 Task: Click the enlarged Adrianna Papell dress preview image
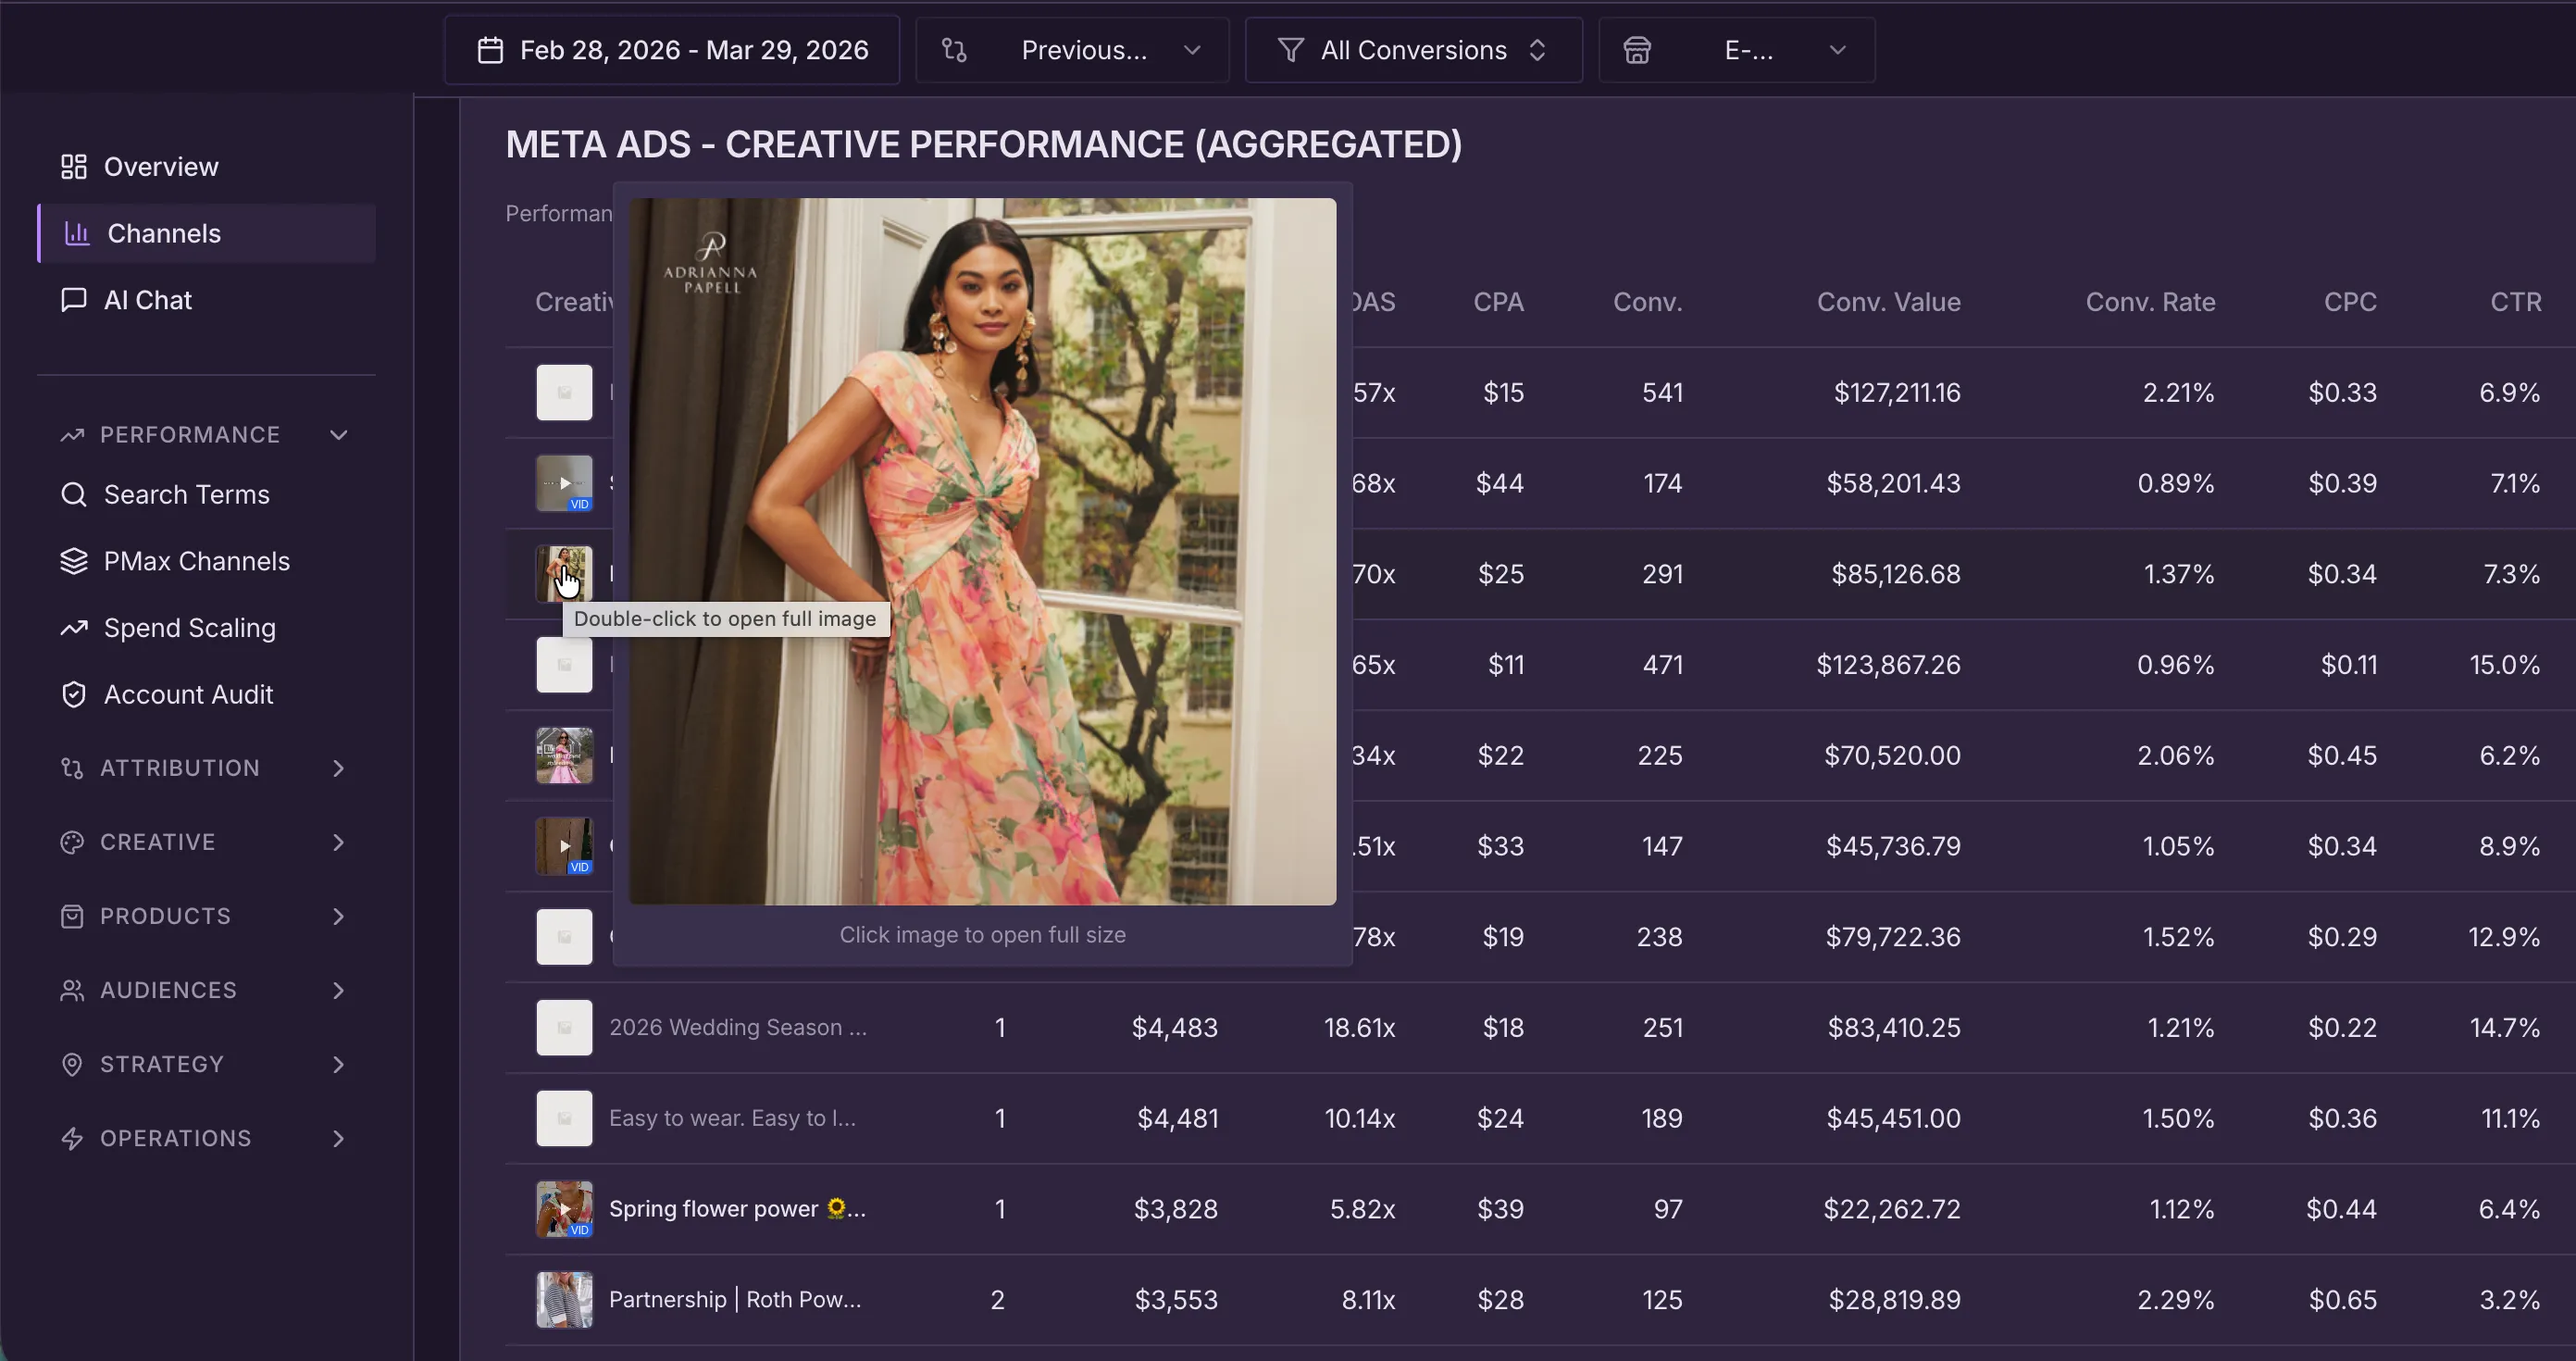[x=982, y=551]
